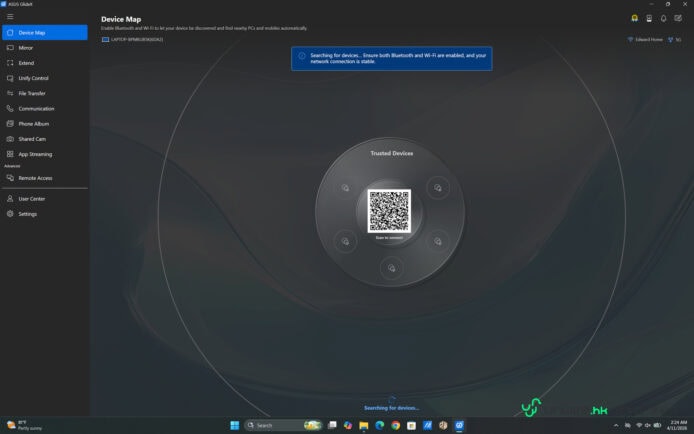The width and height of the screenshot is (694, 434).
Task: Open File Transfer
Action: click(45, 93)
